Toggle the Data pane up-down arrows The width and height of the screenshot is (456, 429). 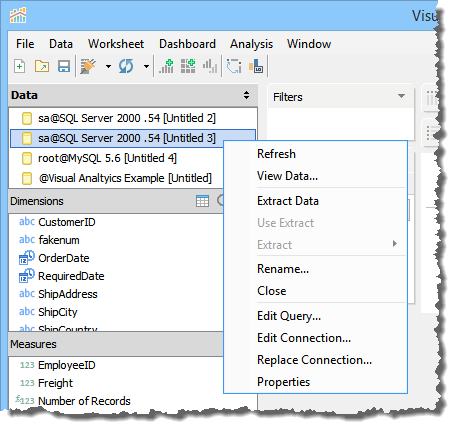click(246, 95)
